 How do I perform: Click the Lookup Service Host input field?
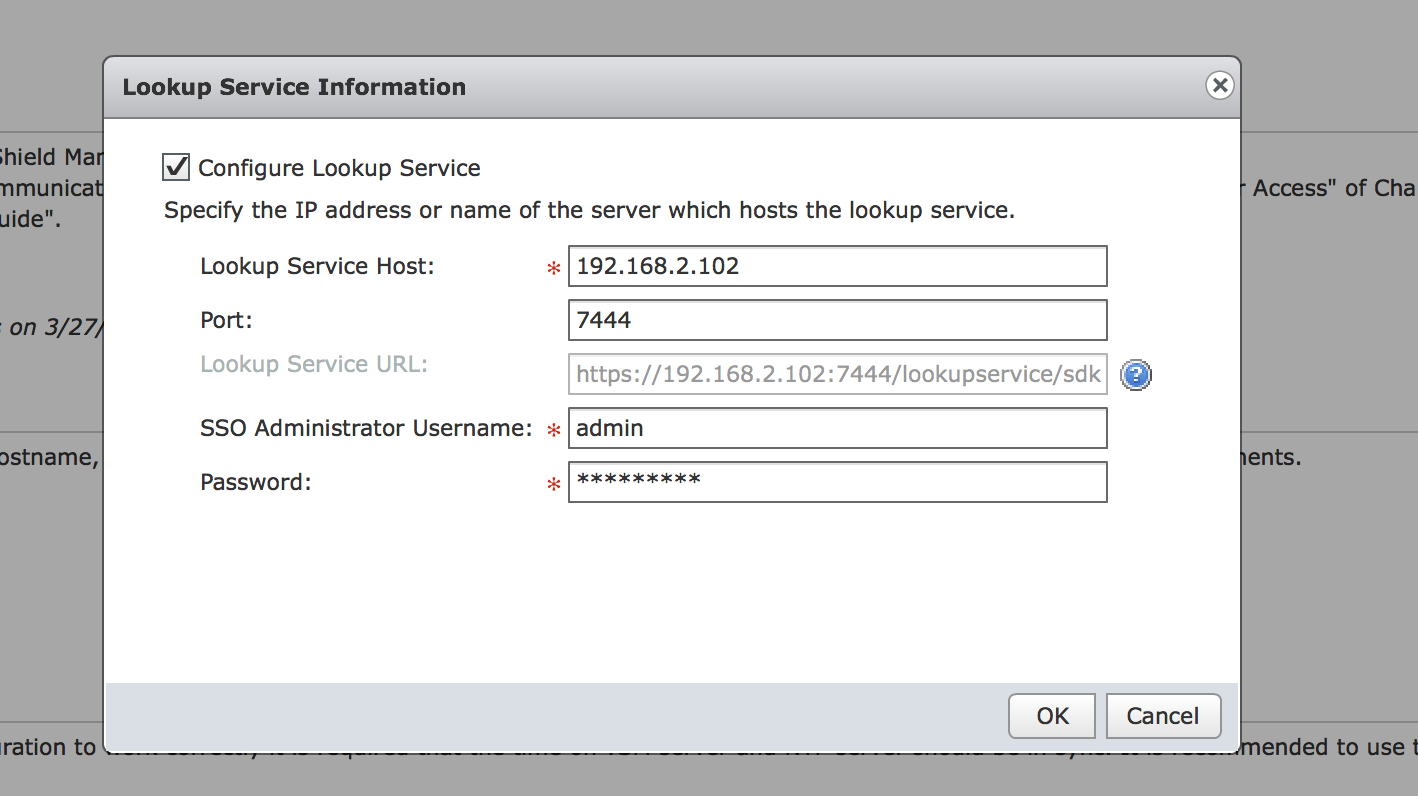click(837, 267)
